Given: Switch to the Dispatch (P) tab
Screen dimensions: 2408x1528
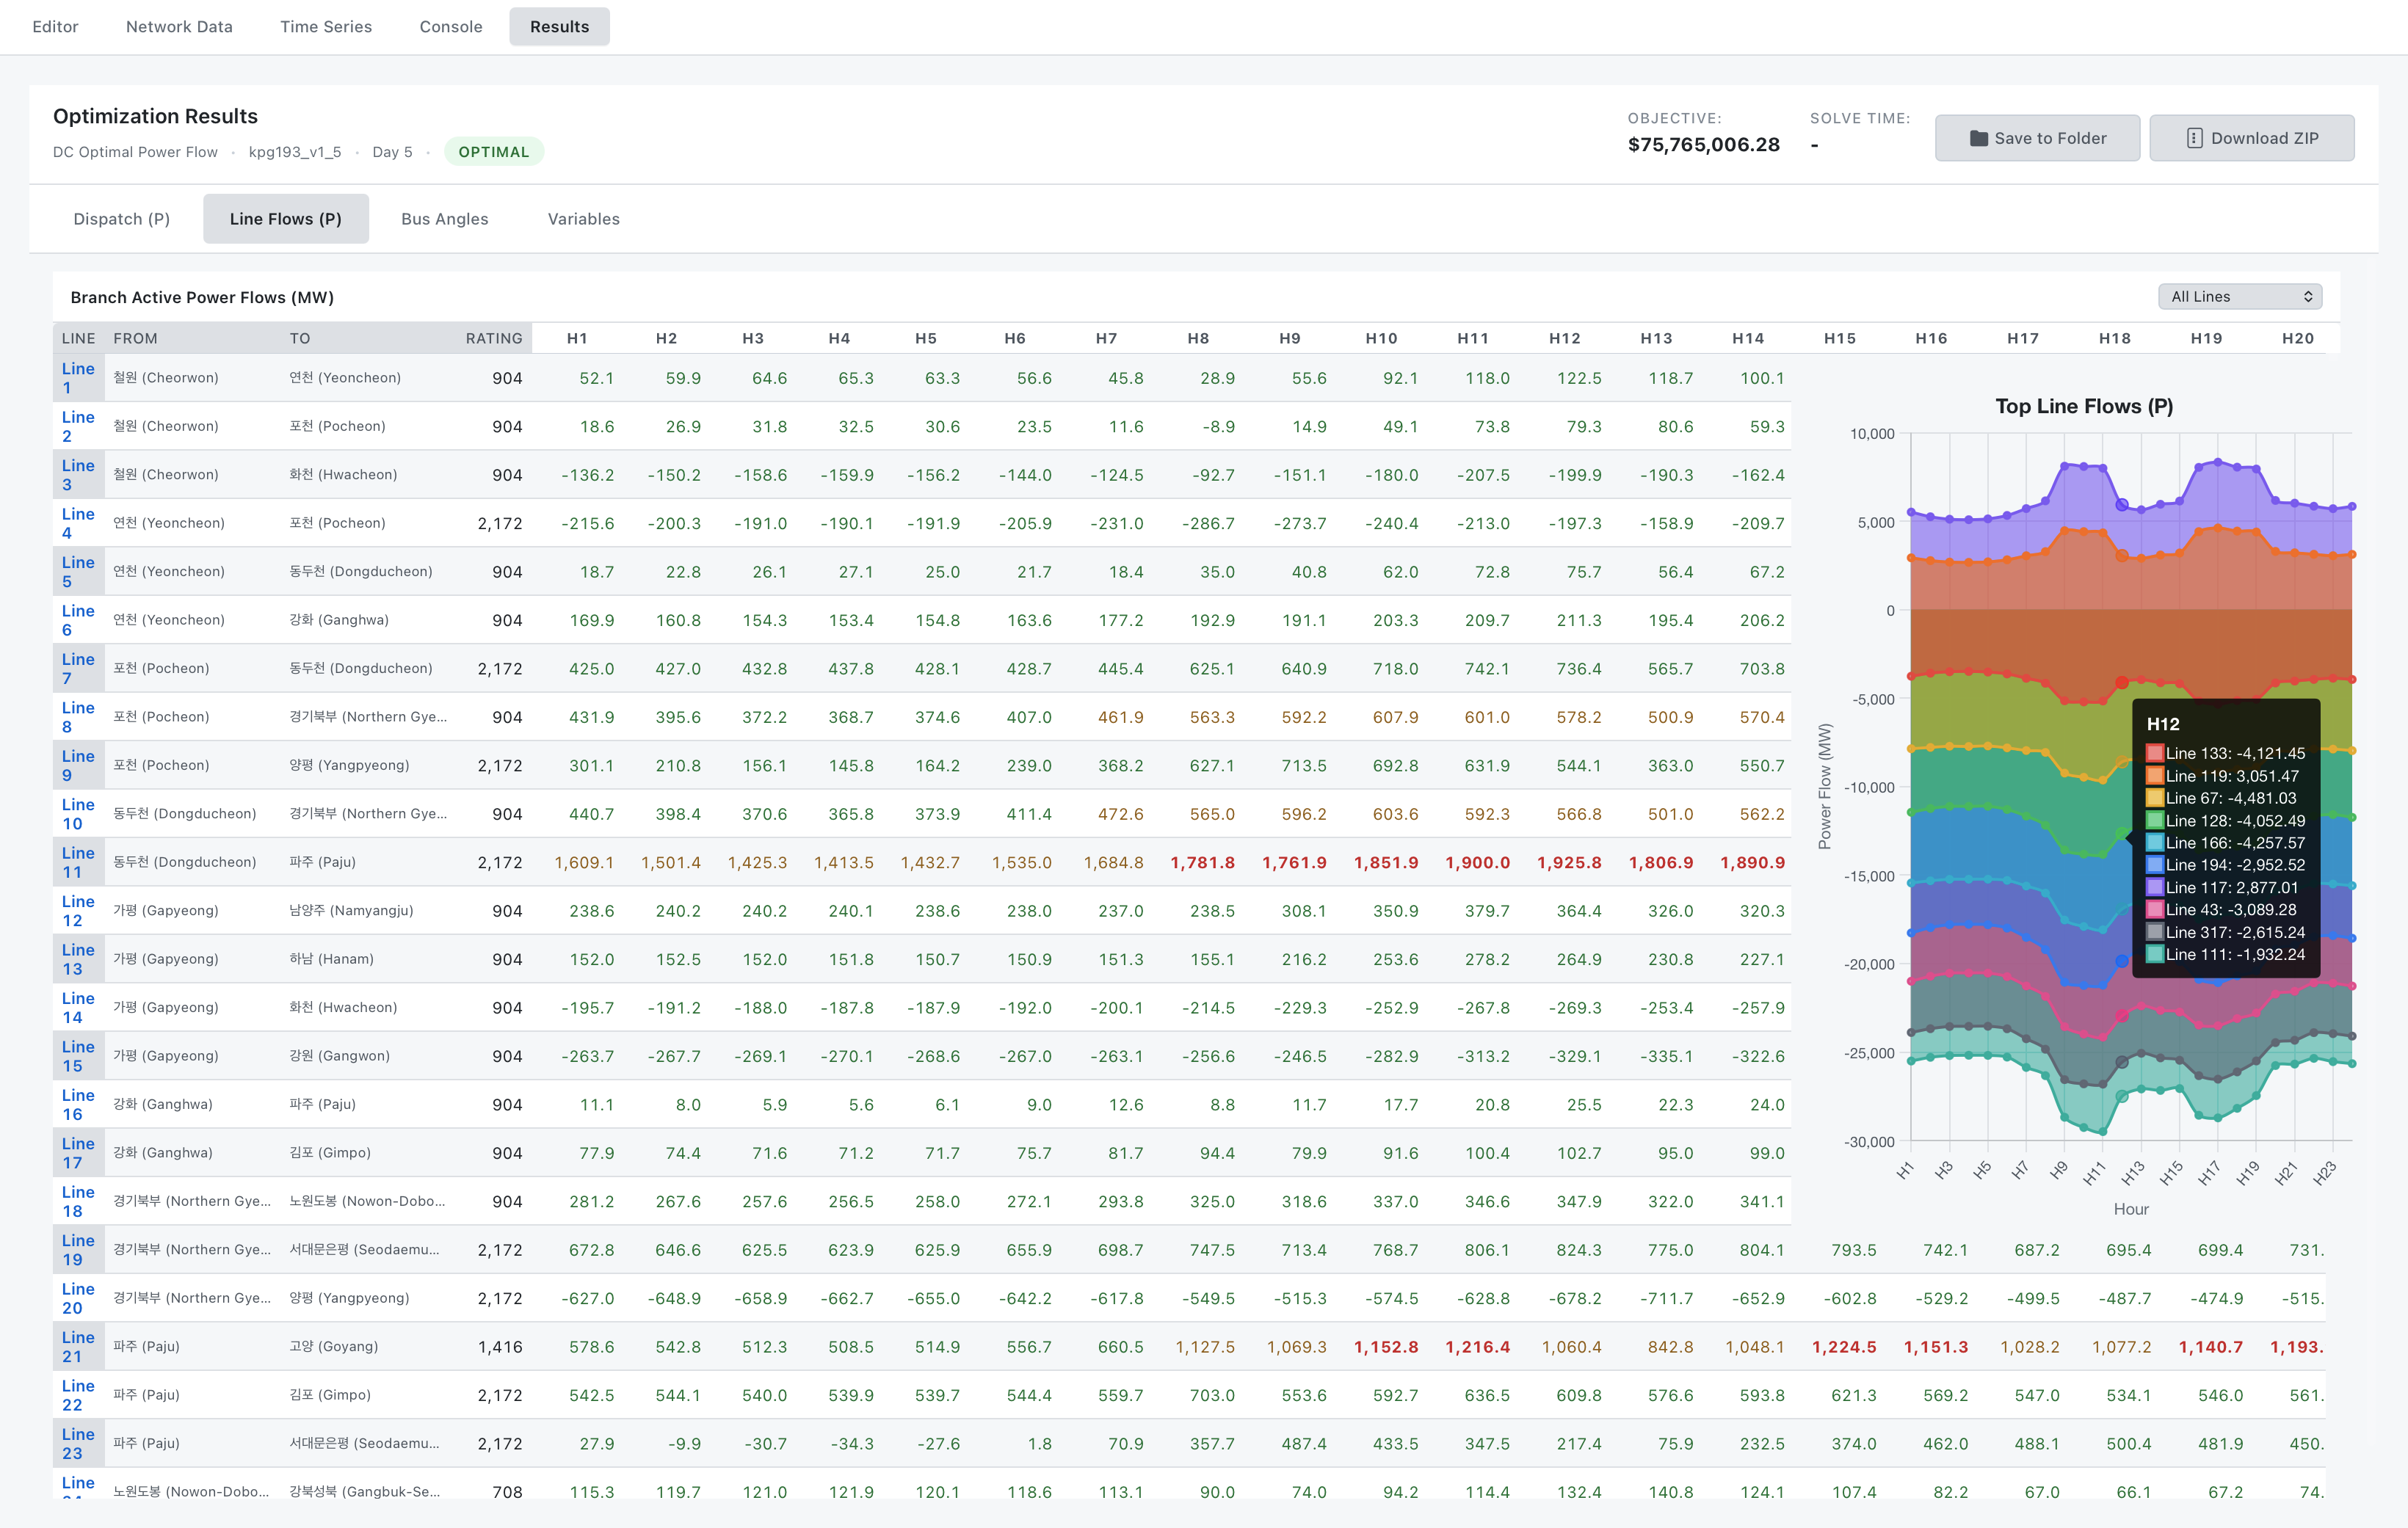Looking at the screenshot, I should click(x=121, y=218).
